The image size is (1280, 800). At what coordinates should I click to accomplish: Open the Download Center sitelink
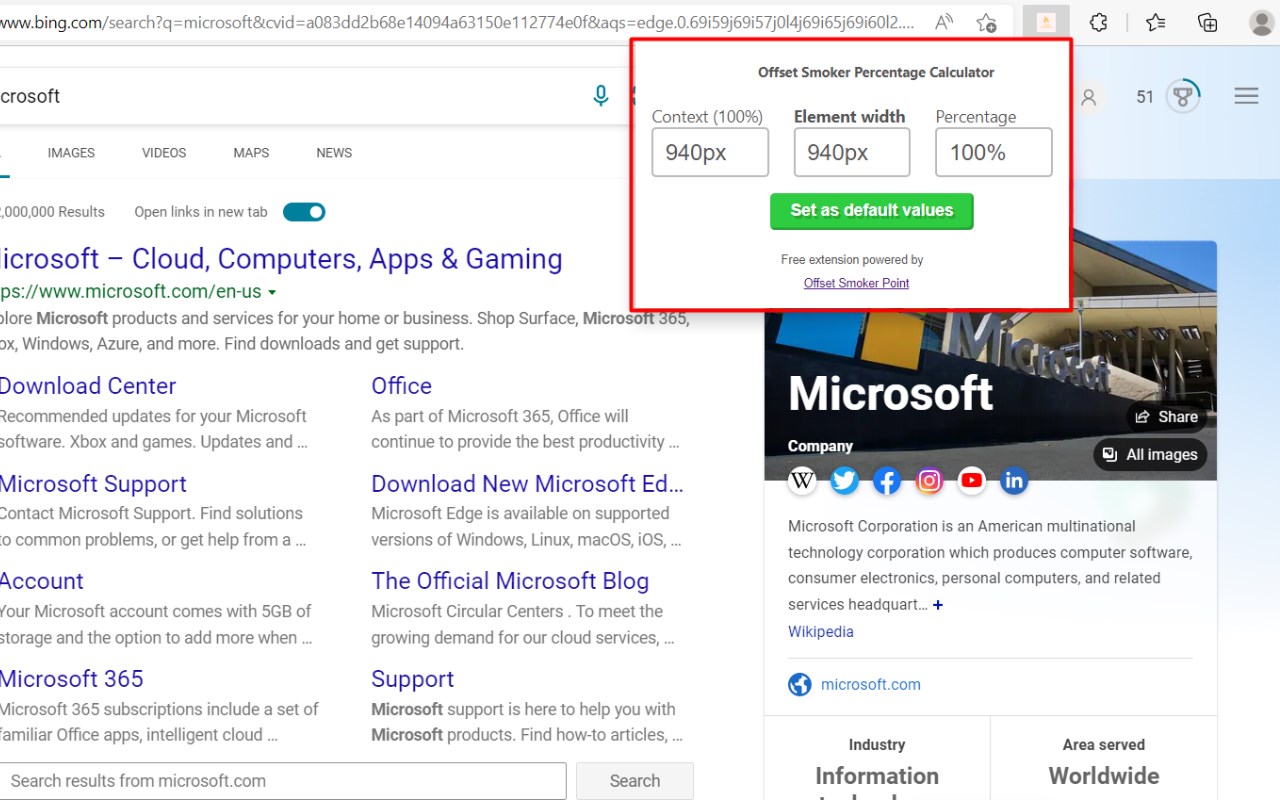[x=87, y=386]
